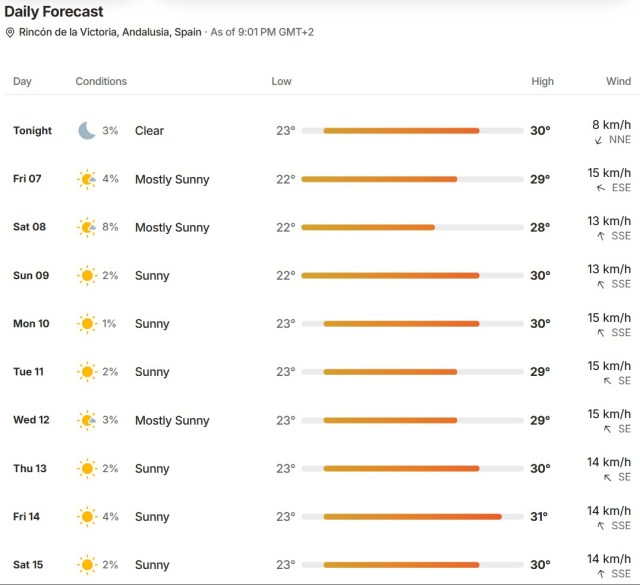Click the Daily Forecast heading
640x585 pixels.
[x=54, y=11]
